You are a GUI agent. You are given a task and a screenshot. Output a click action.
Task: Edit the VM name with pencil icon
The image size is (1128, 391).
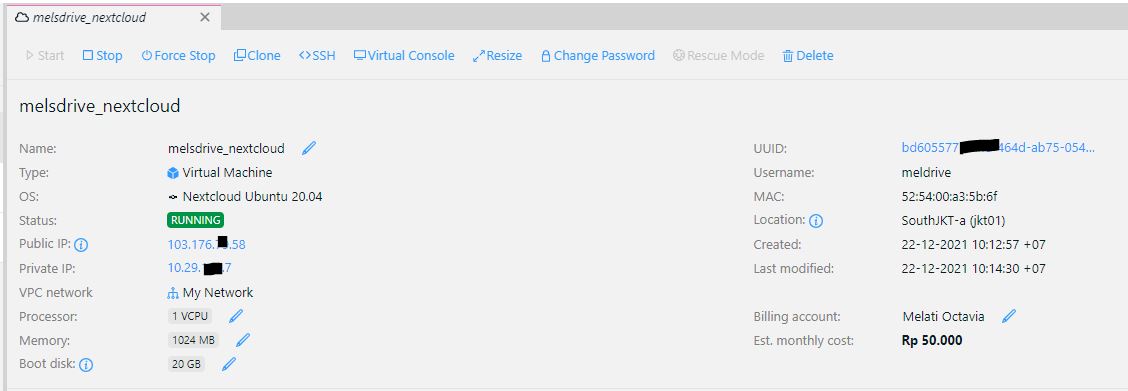pos(309,148)
